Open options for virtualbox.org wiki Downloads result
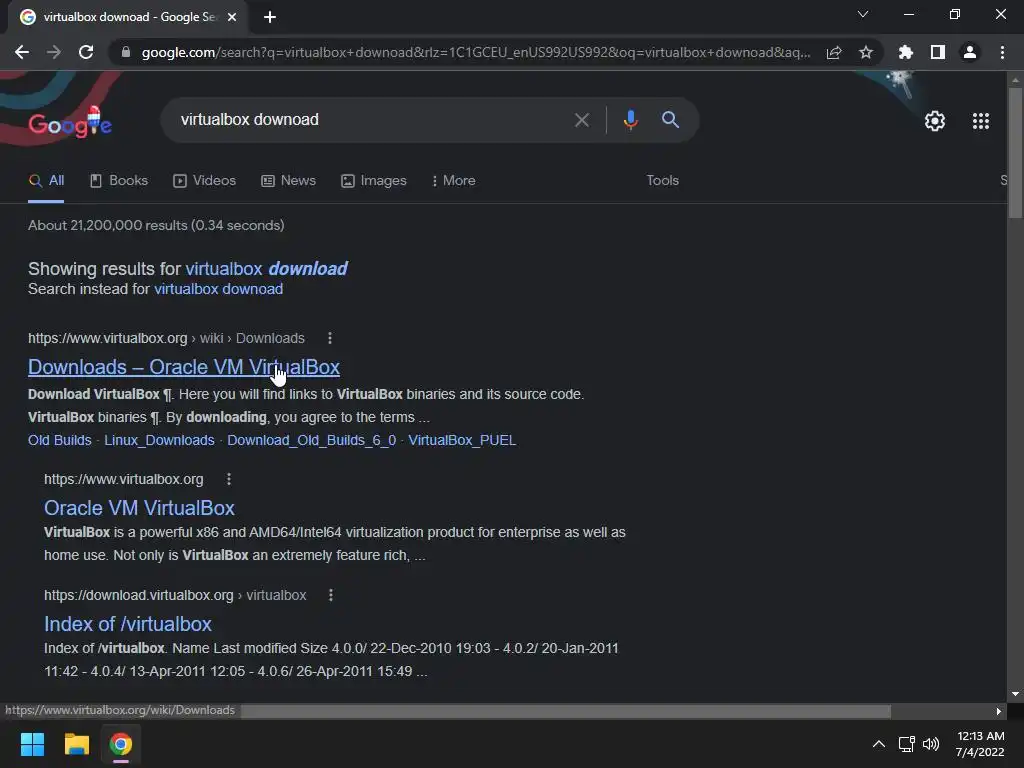Viewport: 1024px width, 768px height. (x=330, y=338)
